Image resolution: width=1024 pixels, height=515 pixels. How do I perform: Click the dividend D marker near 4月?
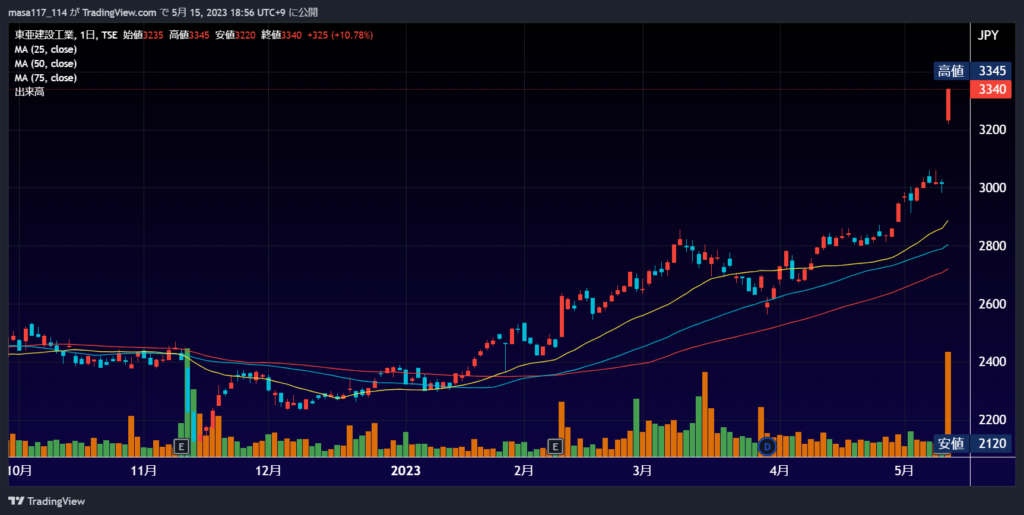(x=767, y=446)
